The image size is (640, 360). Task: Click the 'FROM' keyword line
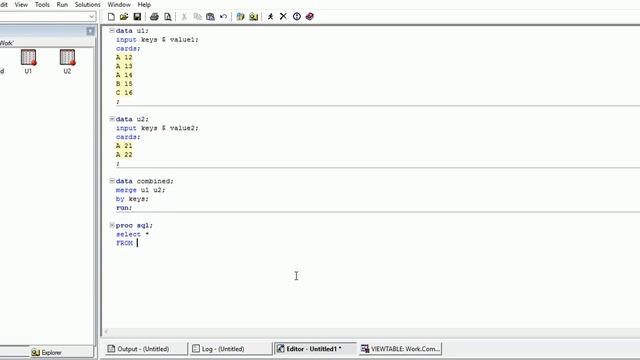tap(124, 243)
